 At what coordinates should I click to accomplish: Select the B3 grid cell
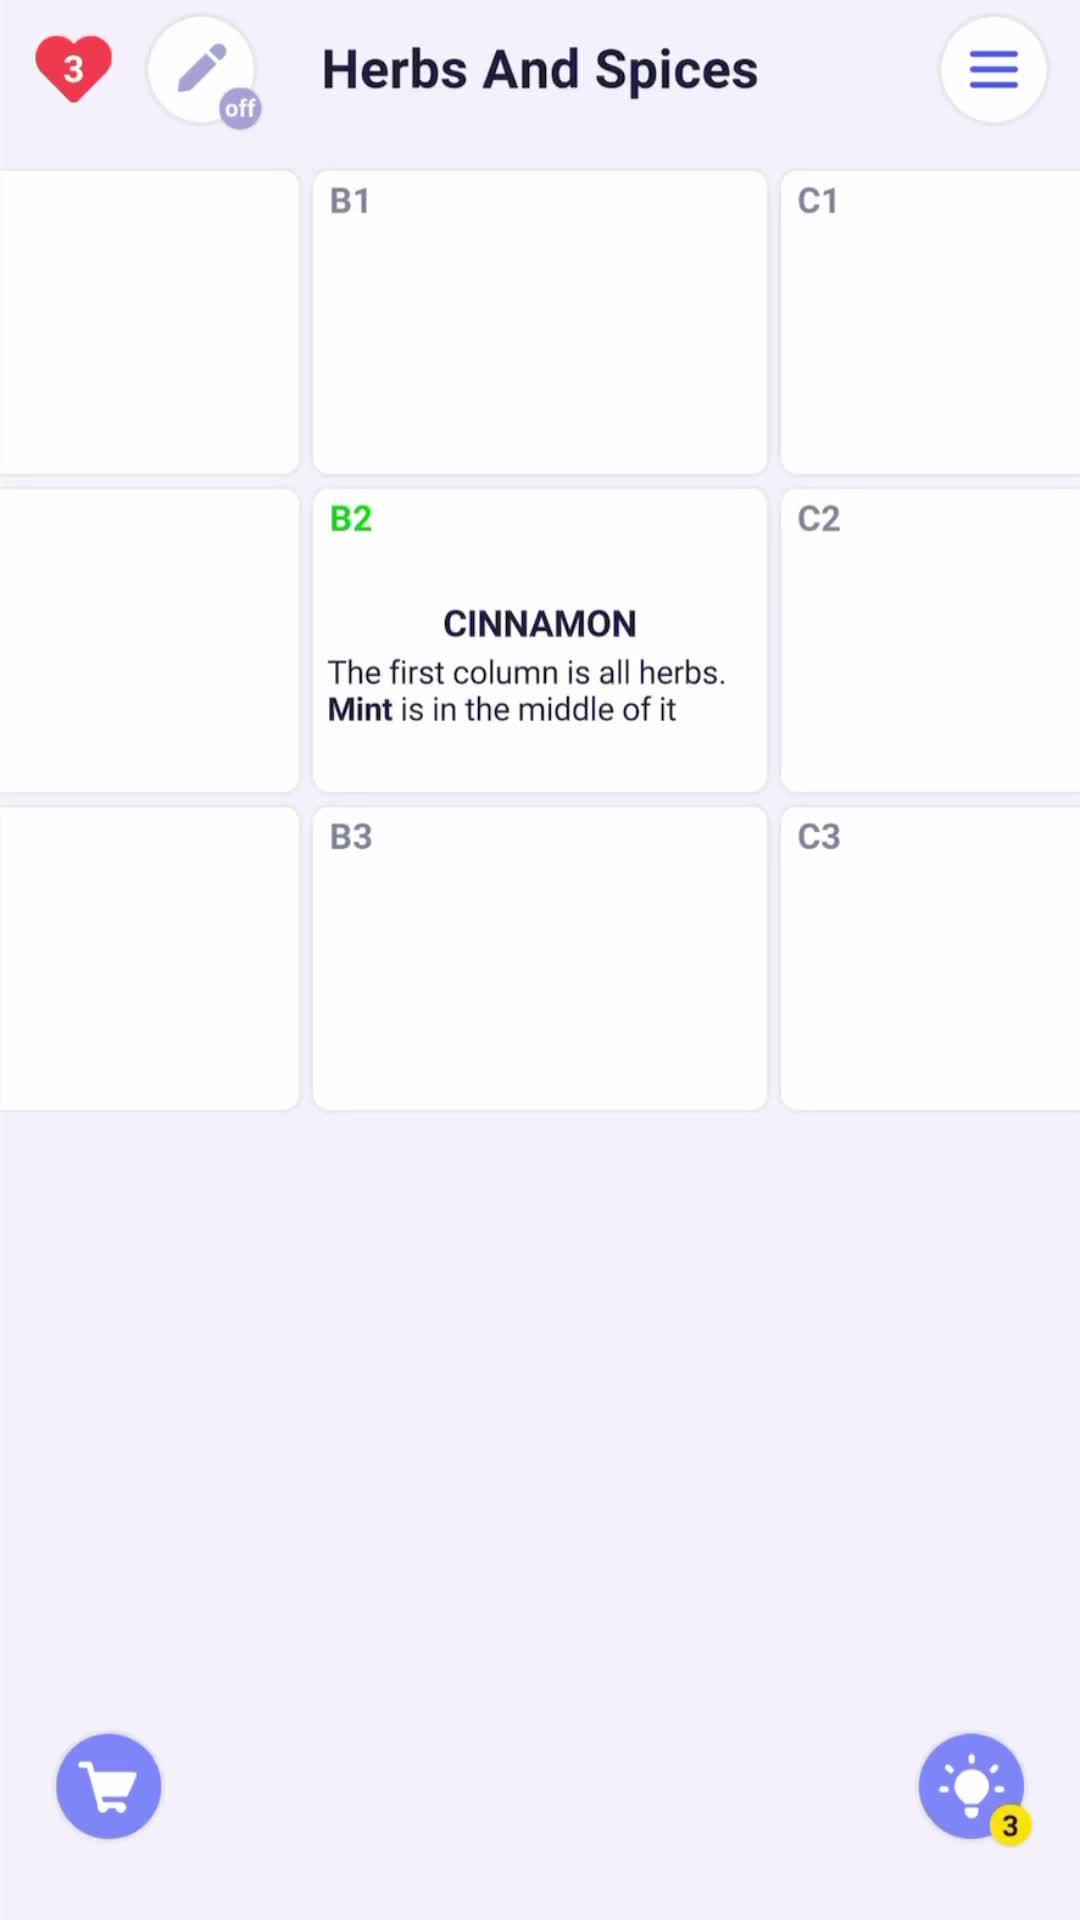coord(540,958)
